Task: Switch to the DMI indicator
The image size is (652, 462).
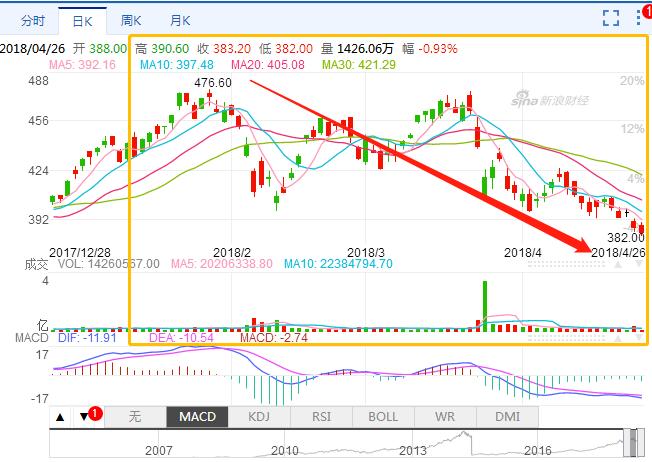Action: click(x=507, y=417)
